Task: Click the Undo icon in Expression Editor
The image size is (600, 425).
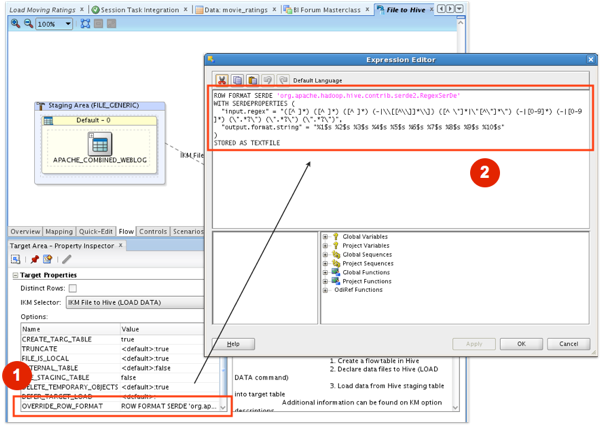Action: coord(267,80)
